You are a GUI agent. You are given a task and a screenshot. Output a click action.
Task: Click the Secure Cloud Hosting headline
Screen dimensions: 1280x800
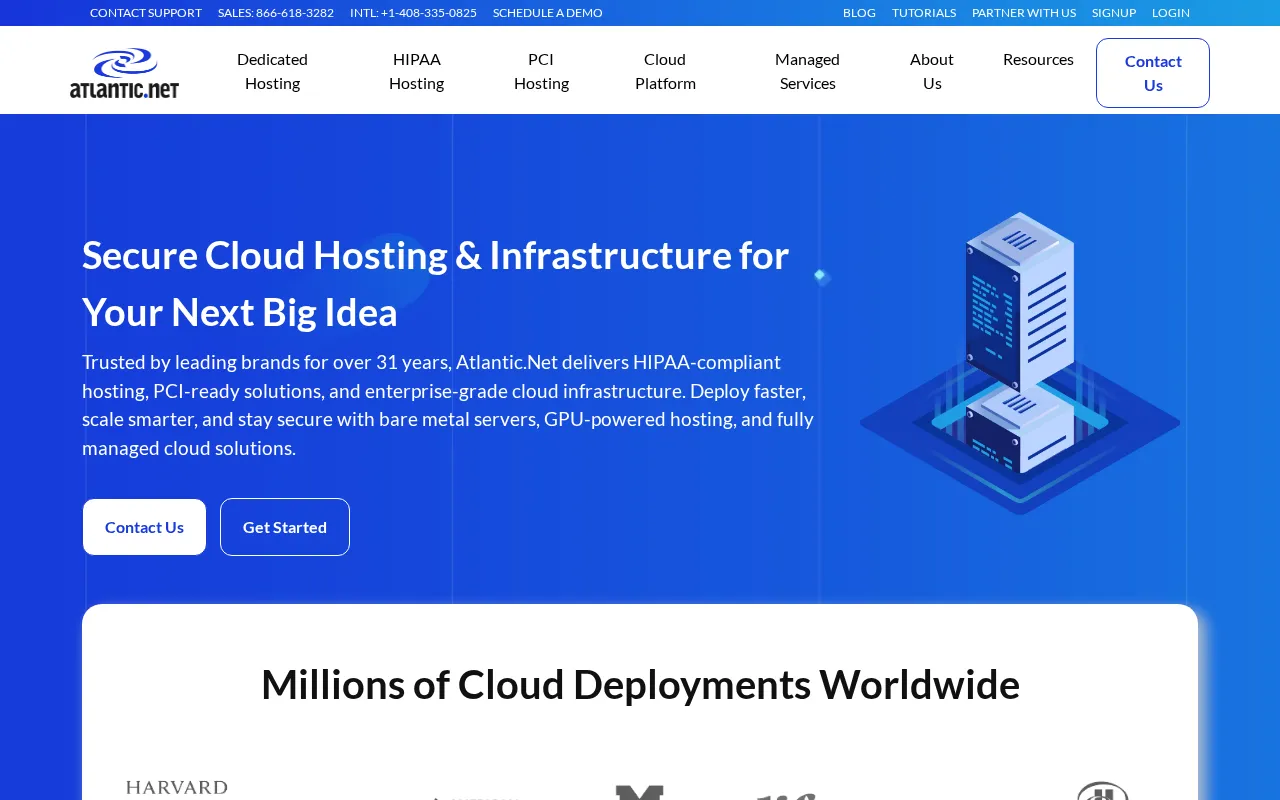click(436, 284)
